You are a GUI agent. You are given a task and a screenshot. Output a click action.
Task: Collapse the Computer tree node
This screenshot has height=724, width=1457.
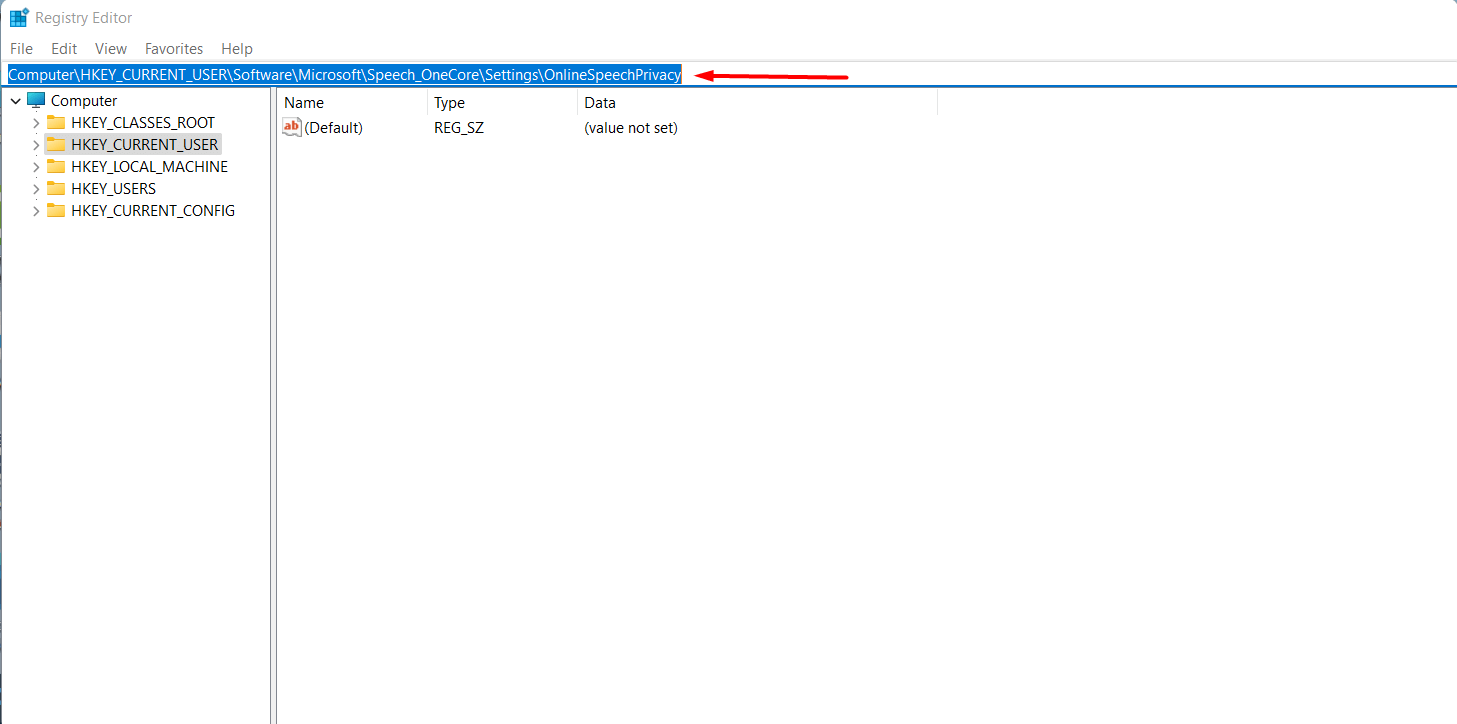coord(15,100)
